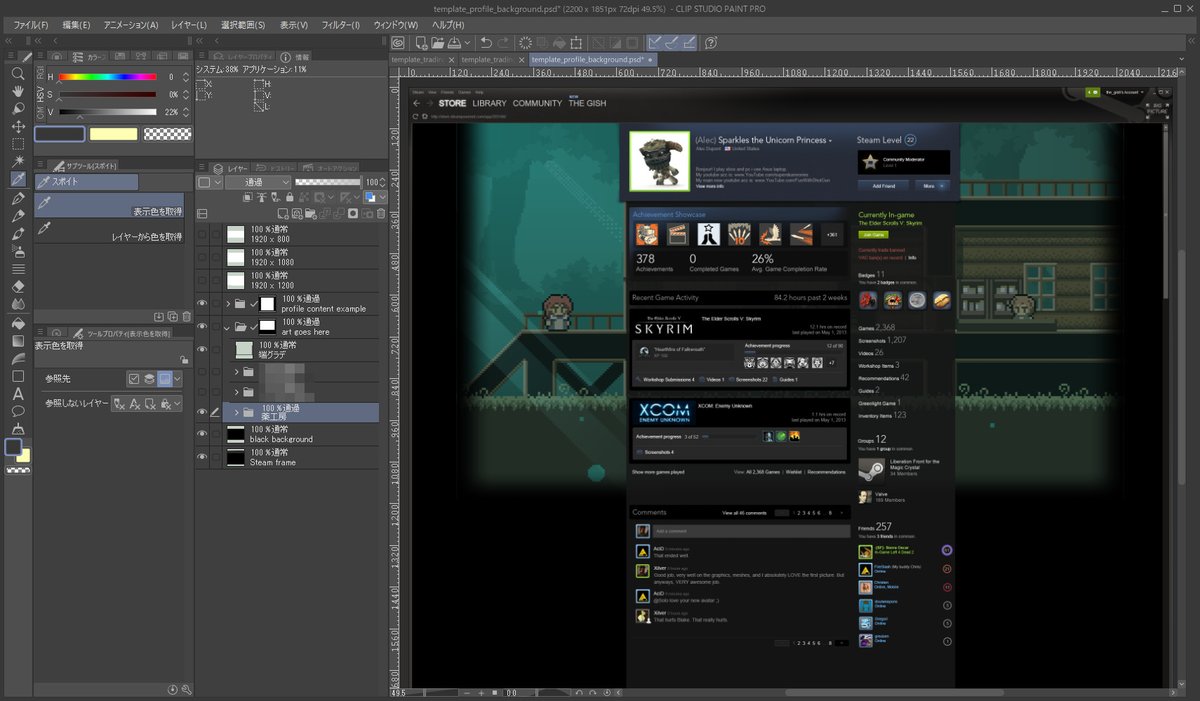Image resolution: width=1200 pixels, height=701 pixels.
Task: Open the 編集(E) menu
Action: point(76,25)
